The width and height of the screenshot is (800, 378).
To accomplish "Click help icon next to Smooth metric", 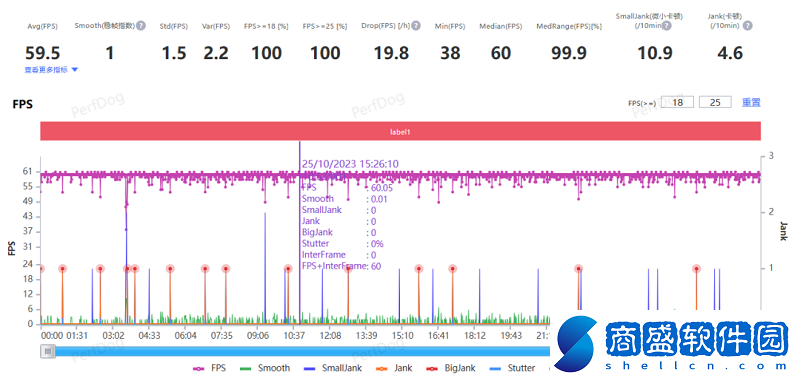I will pyautogui.click(x=140, y=26).
